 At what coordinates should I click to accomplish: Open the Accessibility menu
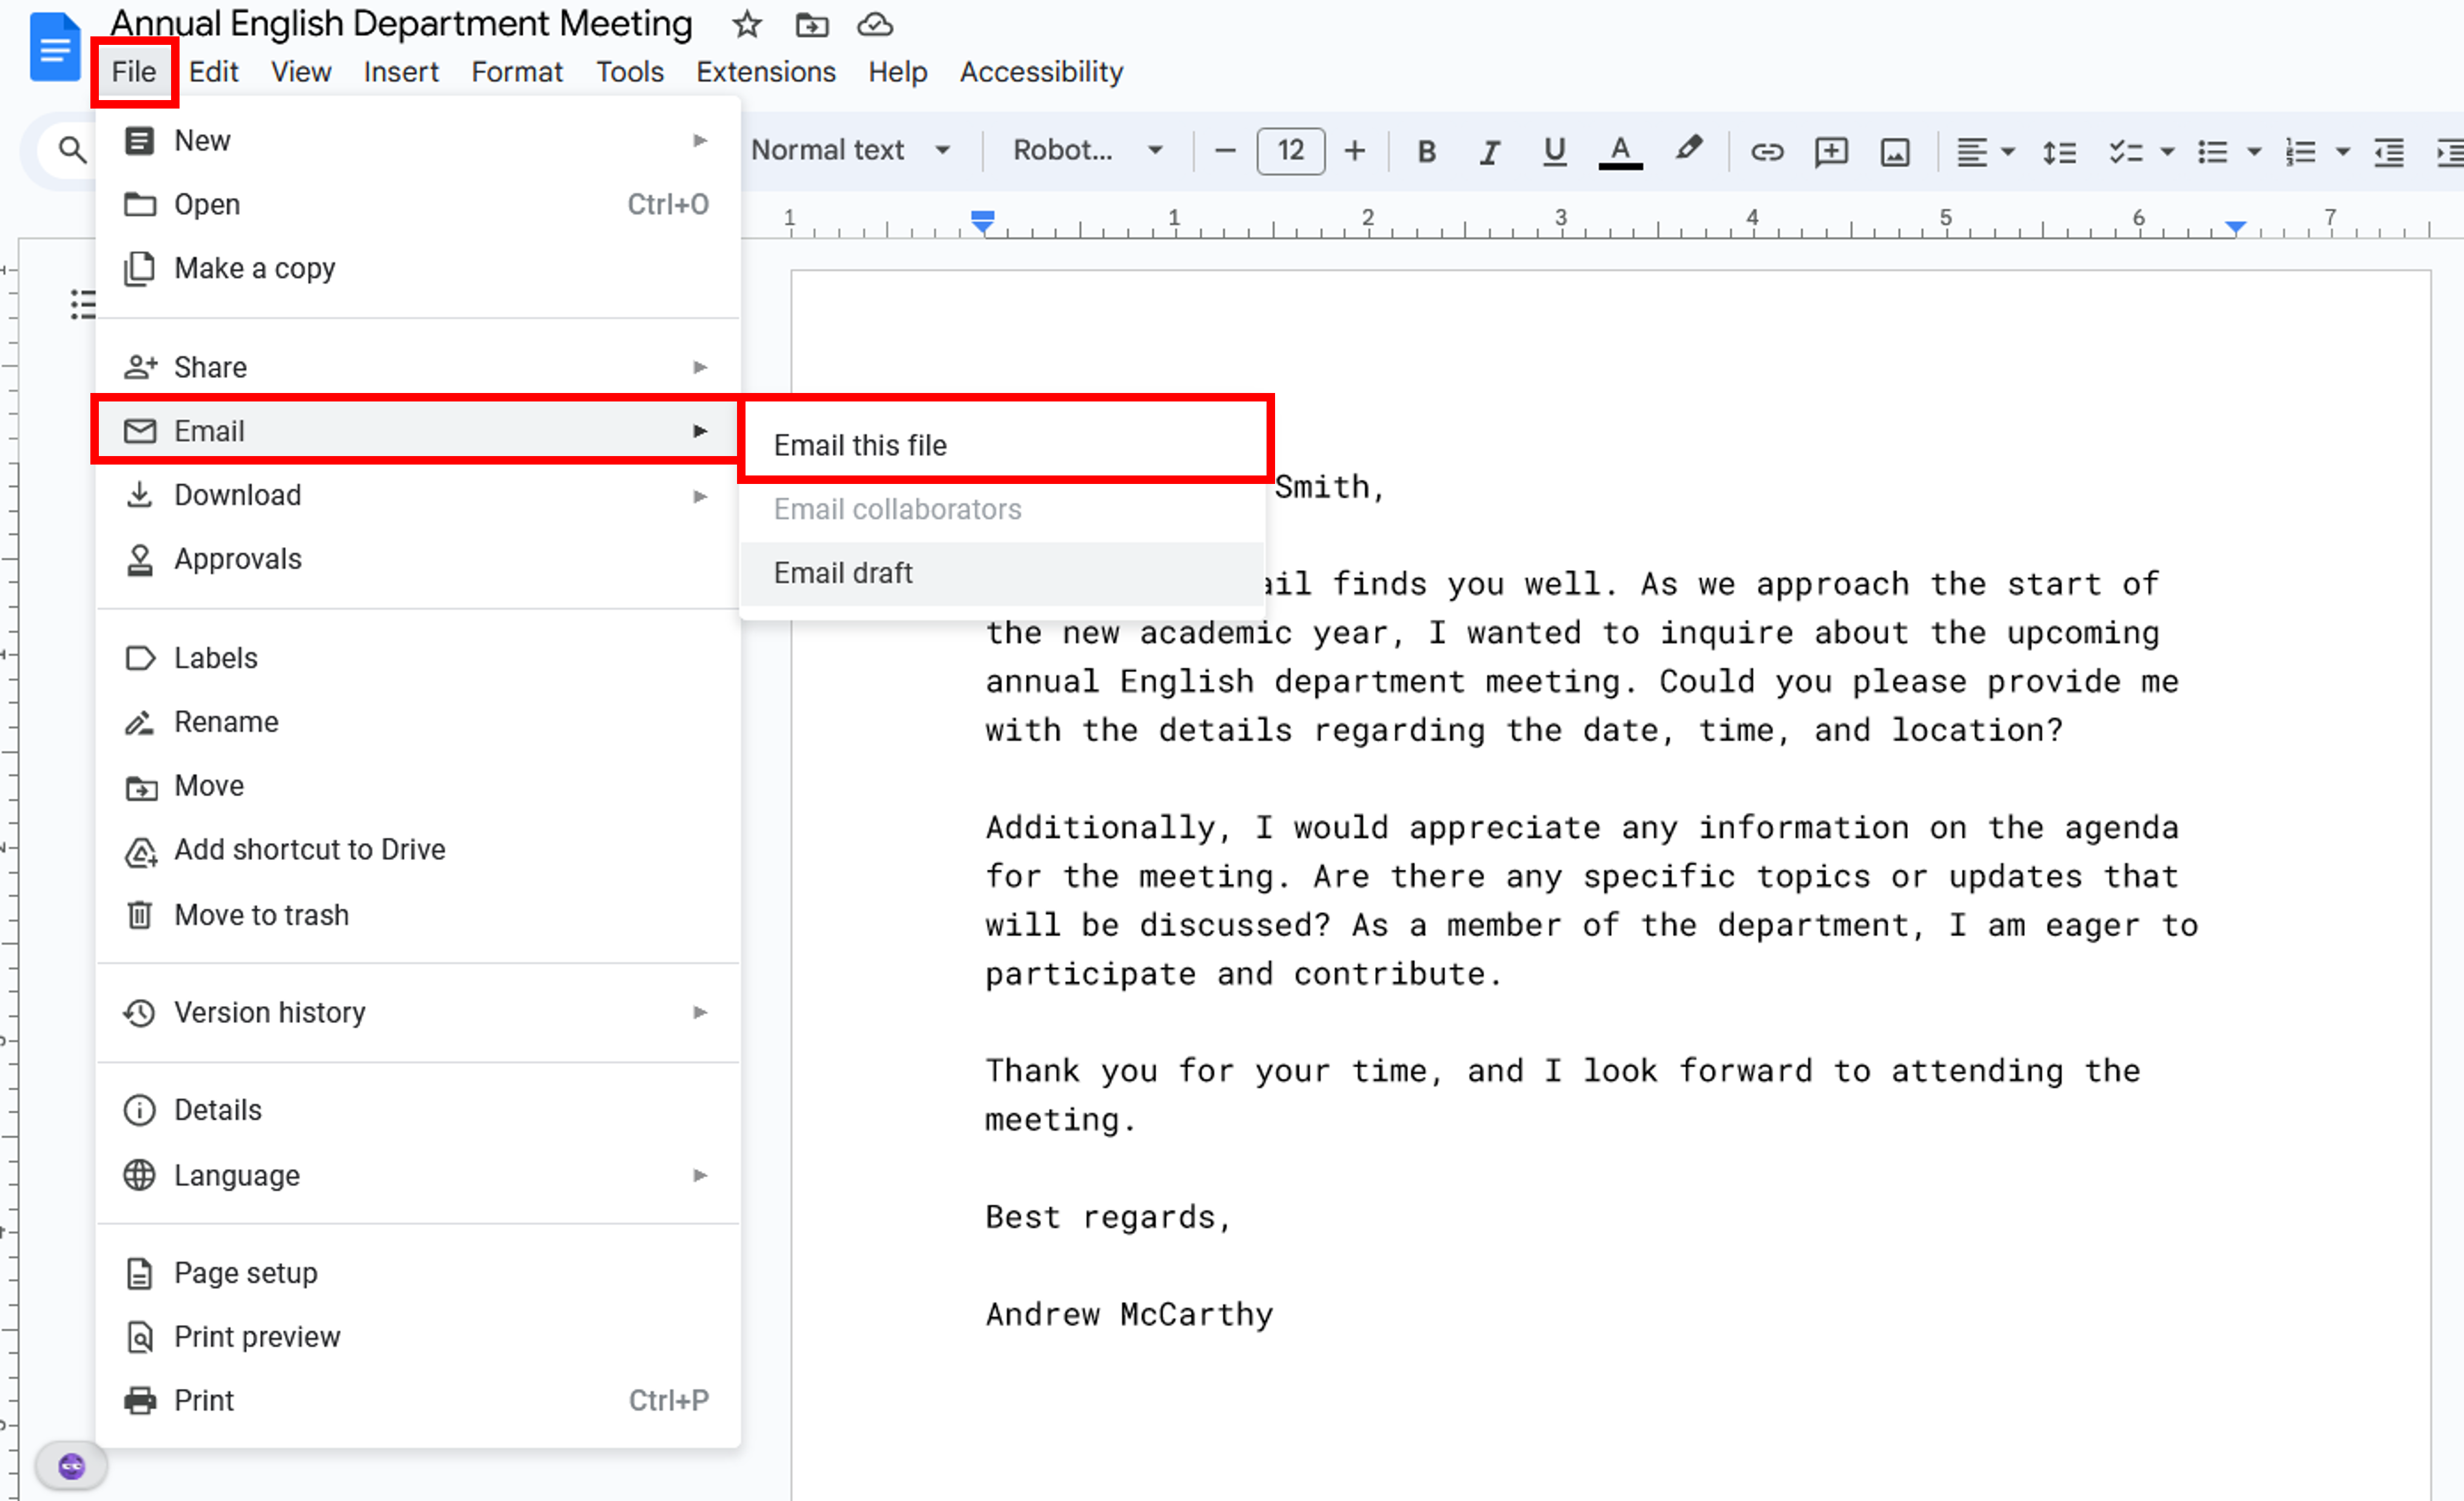(x=1041, y=72)
